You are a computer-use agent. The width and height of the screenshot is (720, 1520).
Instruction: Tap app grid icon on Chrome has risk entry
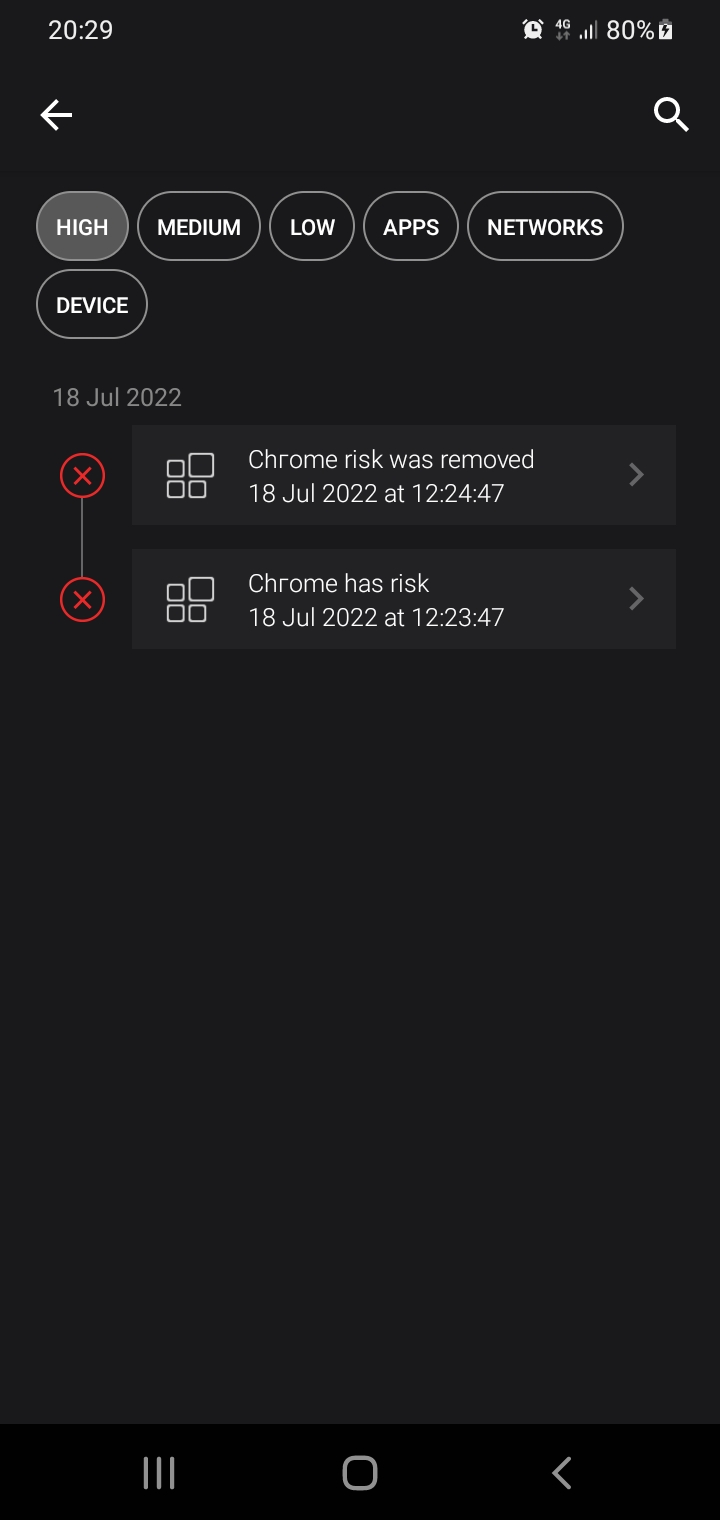point(190,600)
